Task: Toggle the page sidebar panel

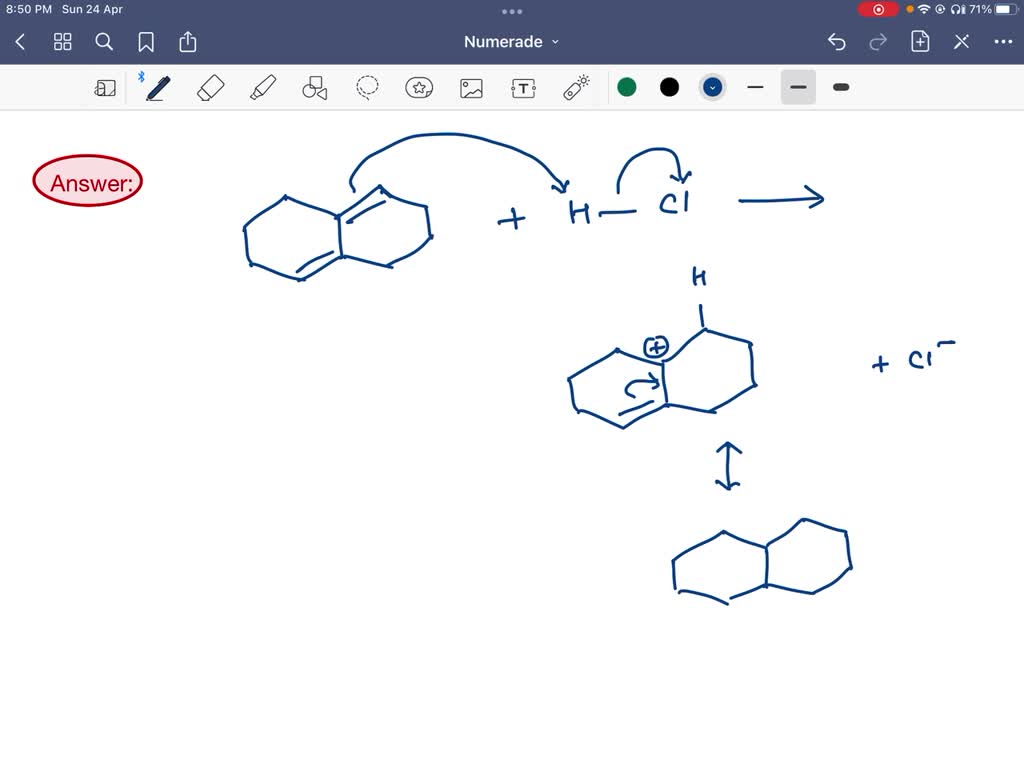Action: tap(105, 87)
